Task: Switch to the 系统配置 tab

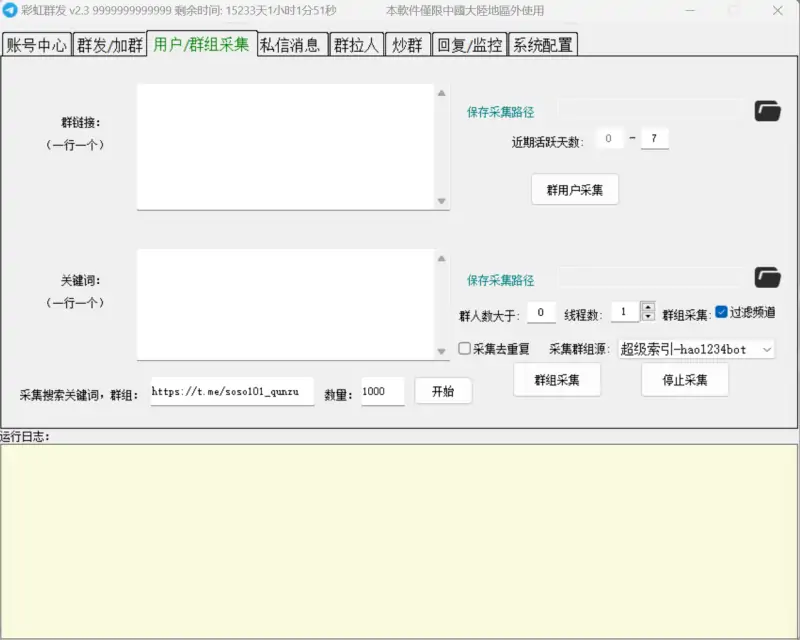Action: pos(541,44)
